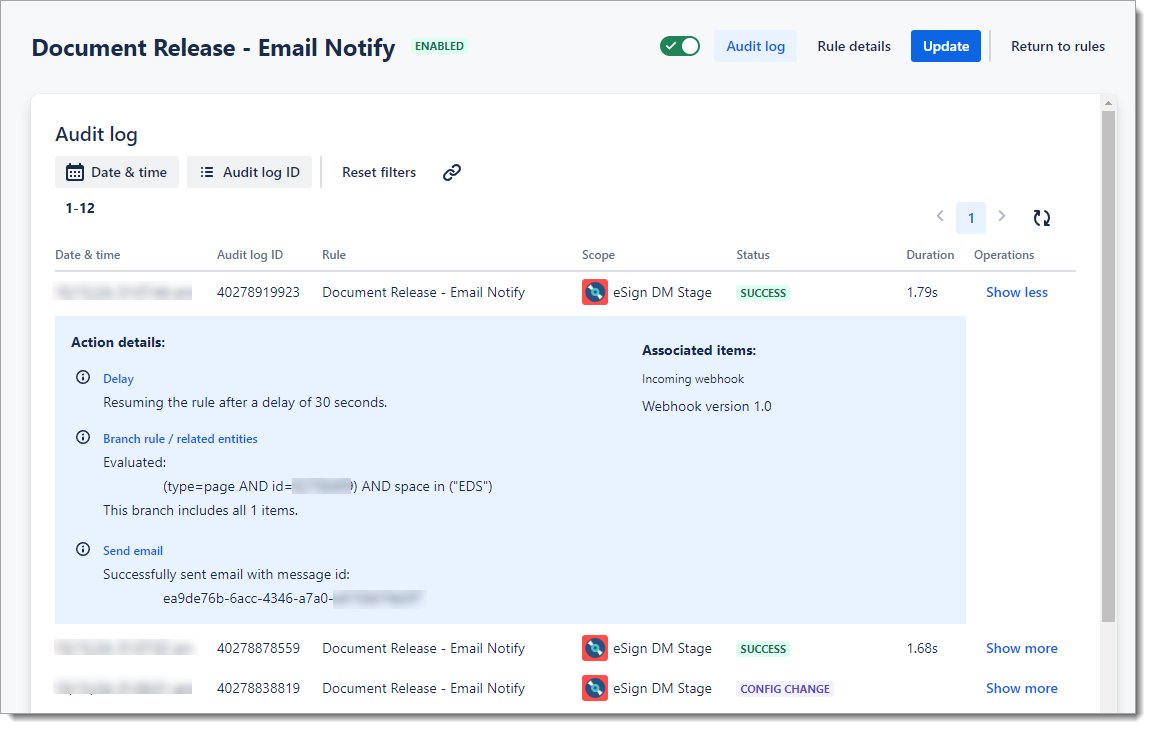Expand audit entry 40278878559 with Show more

pyautogui.click(x=1021, y=648)
